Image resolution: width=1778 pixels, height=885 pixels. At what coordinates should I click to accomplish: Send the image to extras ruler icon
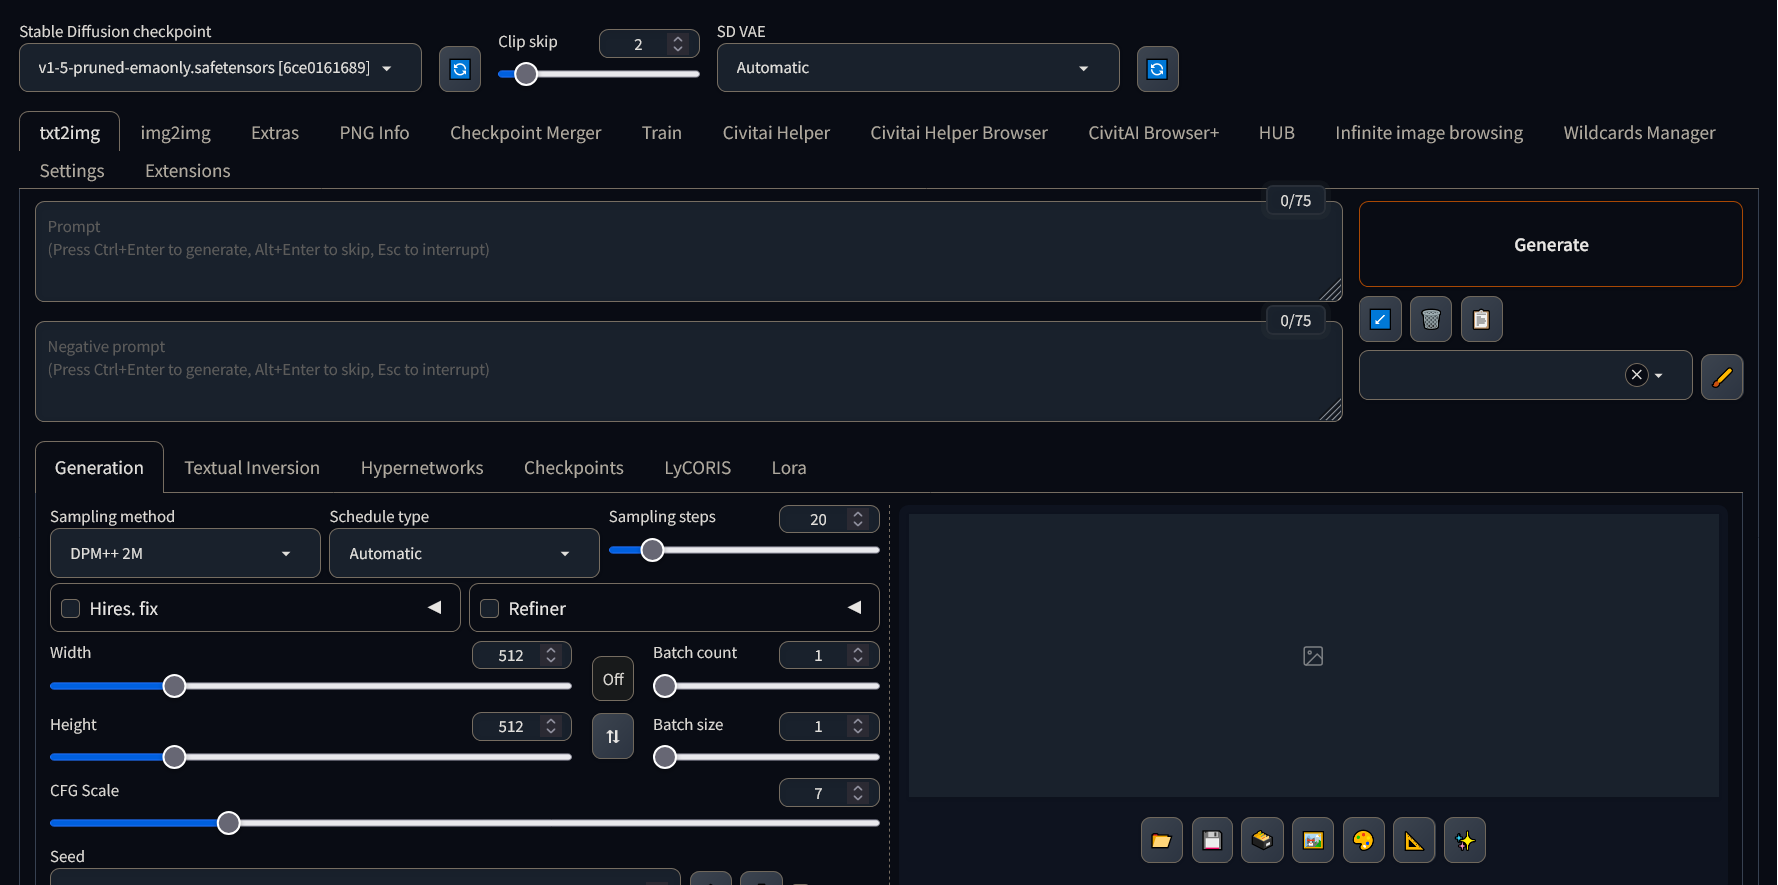click(1414, 840)
